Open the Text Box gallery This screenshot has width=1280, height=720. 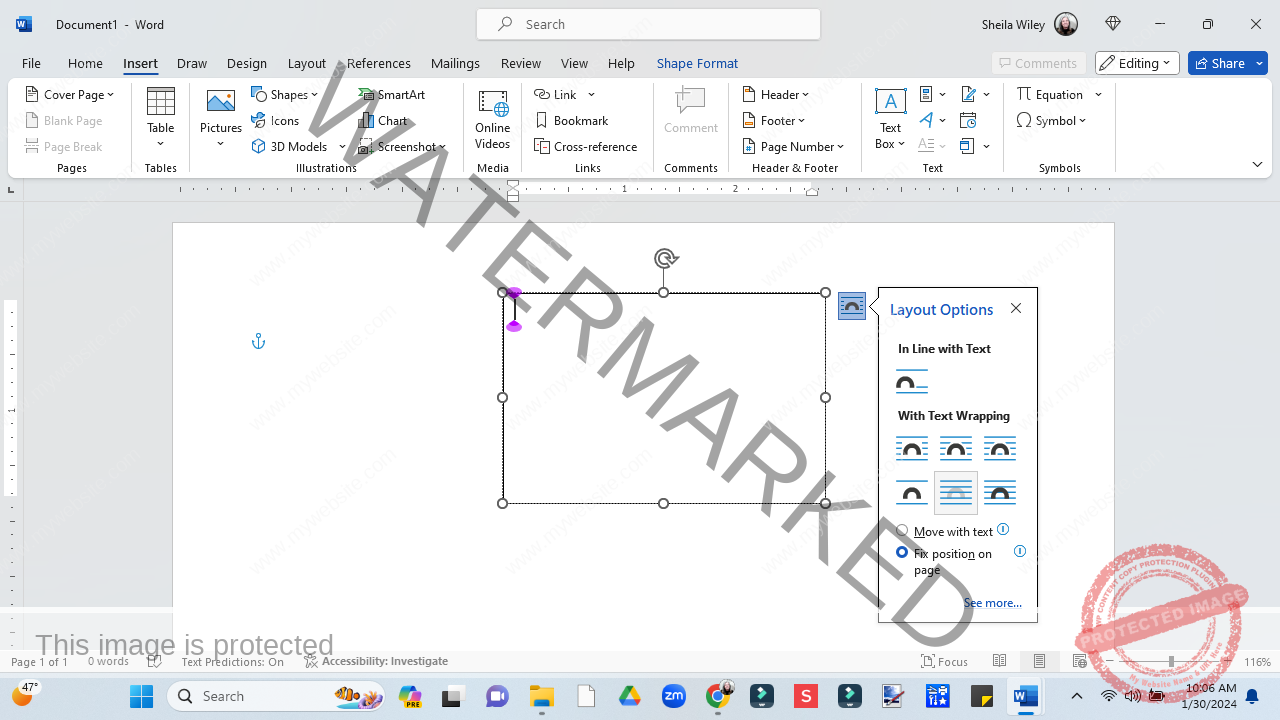890,118
